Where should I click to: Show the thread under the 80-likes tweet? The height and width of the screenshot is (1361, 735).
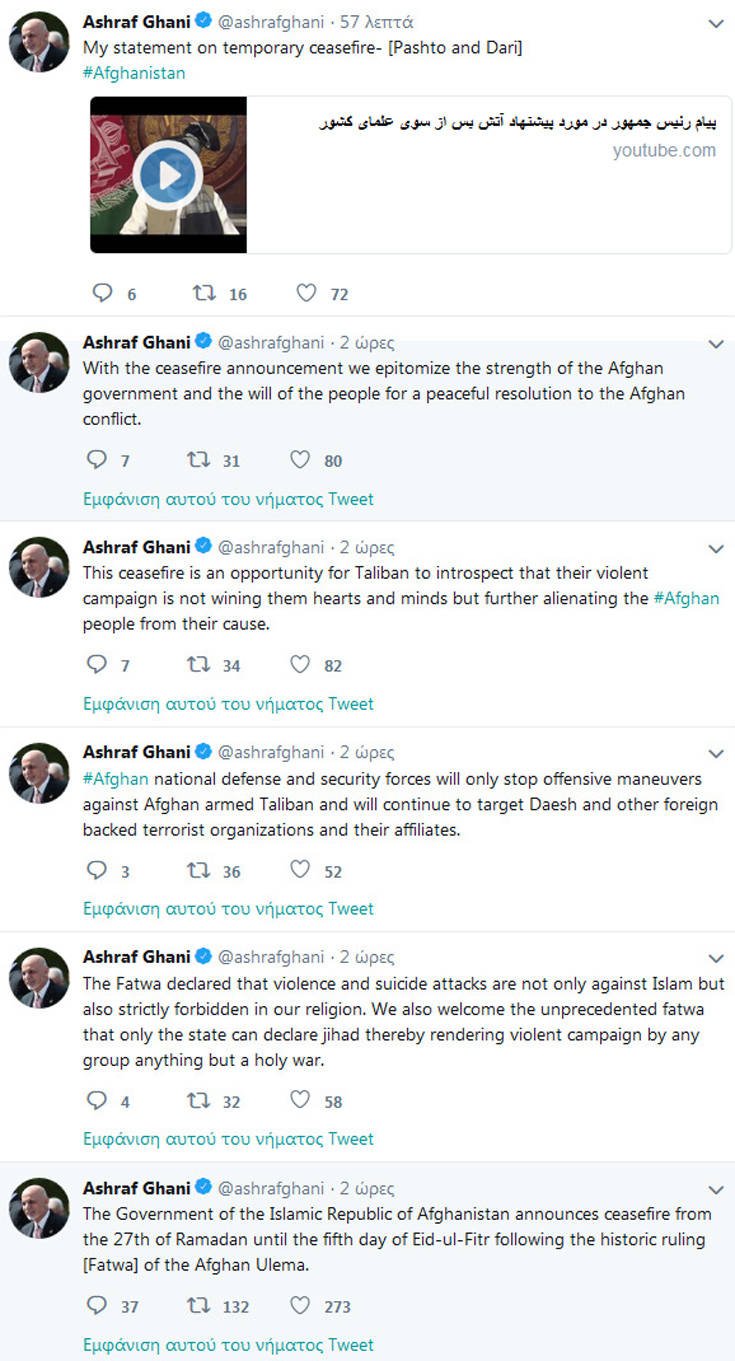click(x=228, y=498)
